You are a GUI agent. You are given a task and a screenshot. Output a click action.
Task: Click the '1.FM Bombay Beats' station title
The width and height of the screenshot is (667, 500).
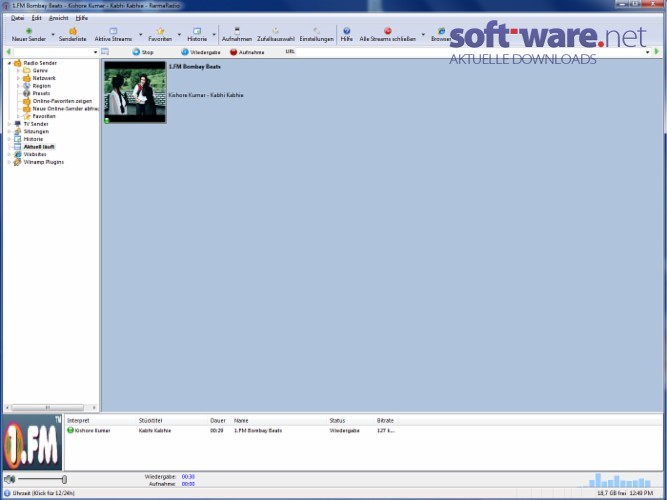pyautogui.click(x=194, y=66)
